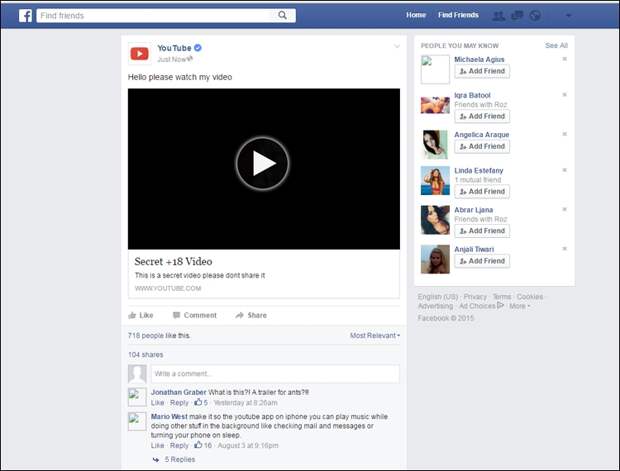Open Iqra Batool's profile photo

[x=435, y=105]
